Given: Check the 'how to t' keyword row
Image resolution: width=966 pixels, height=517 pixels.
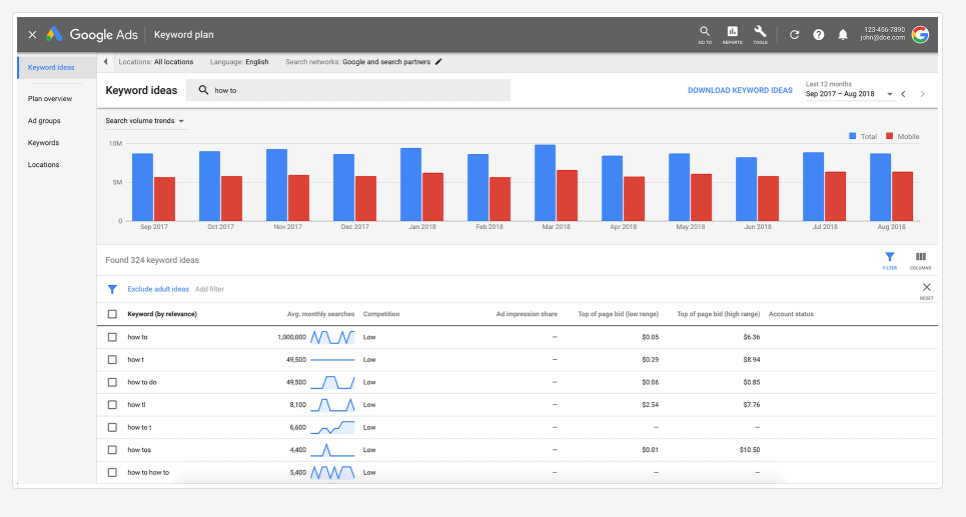Looking at the screenshot, I should [x=112, y=427].
